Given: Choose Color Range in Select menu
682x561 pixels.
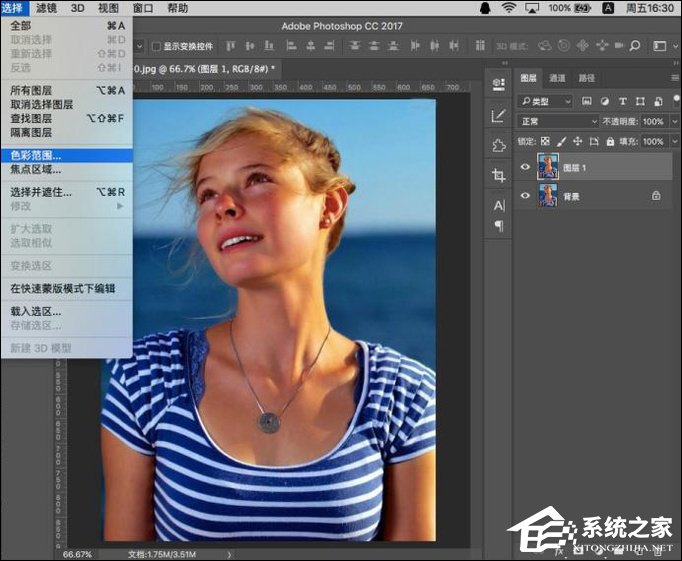Looking at the screenshot, I should pos(36,155).
